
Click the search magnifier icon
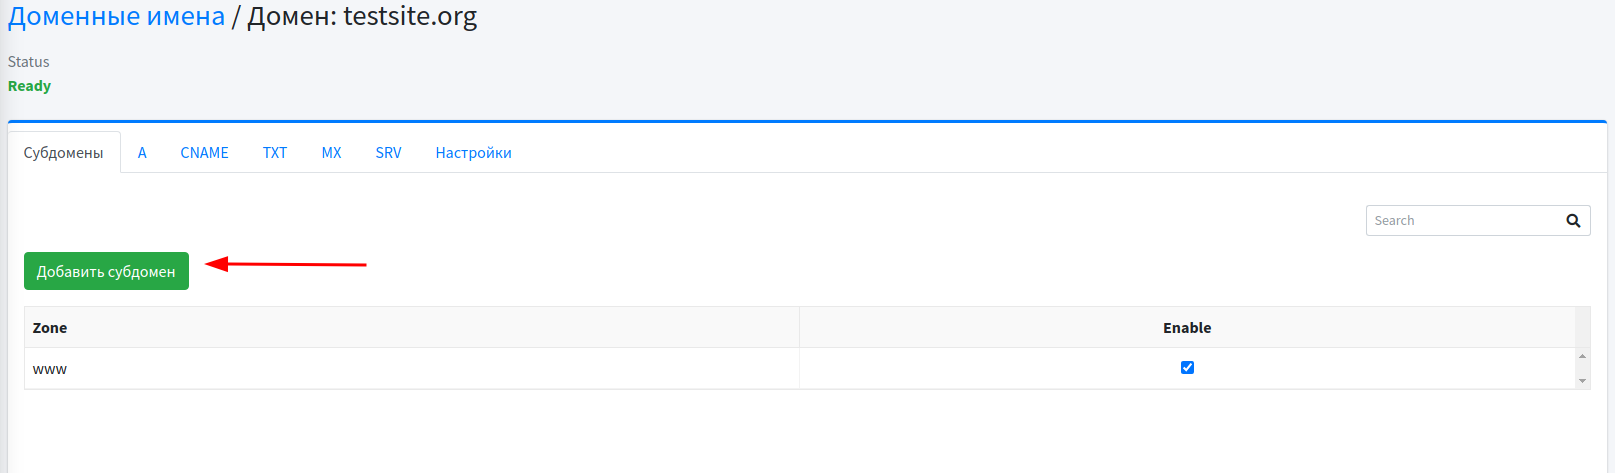click(x=1573, y=221)
